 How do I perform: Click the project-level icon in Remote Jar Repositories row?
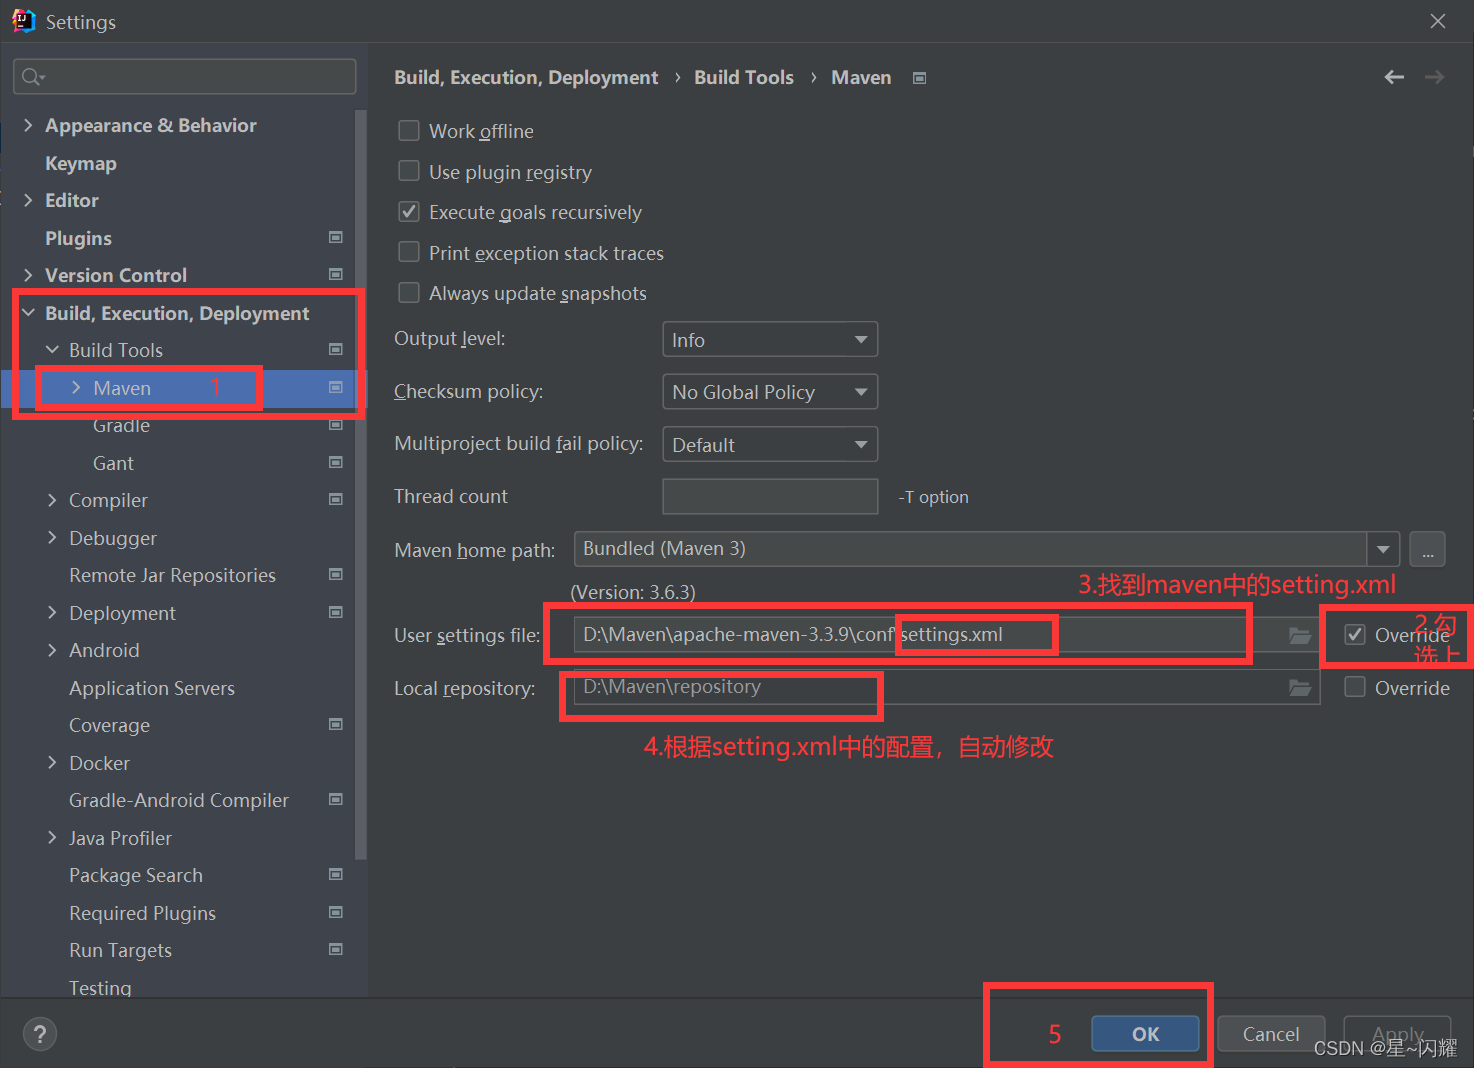point(336,574)
